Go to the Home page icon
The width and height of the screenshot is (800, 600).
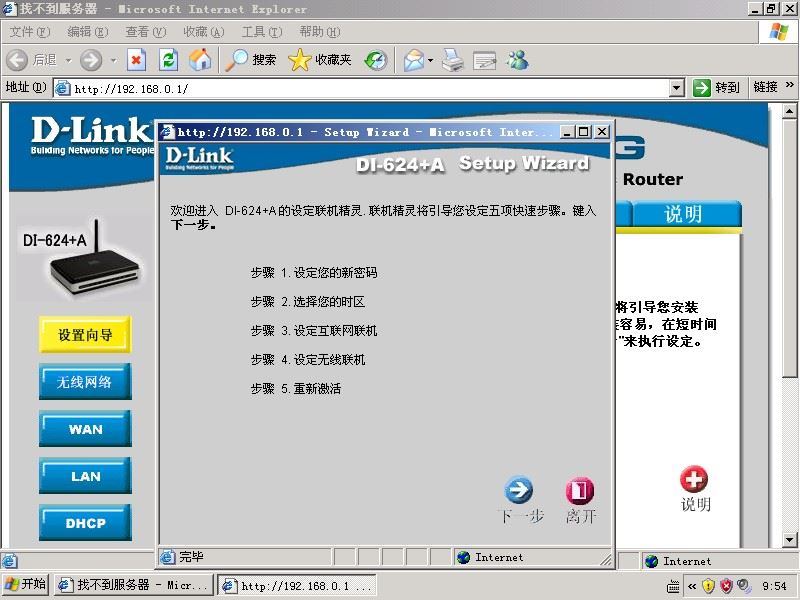coord(200,60)
